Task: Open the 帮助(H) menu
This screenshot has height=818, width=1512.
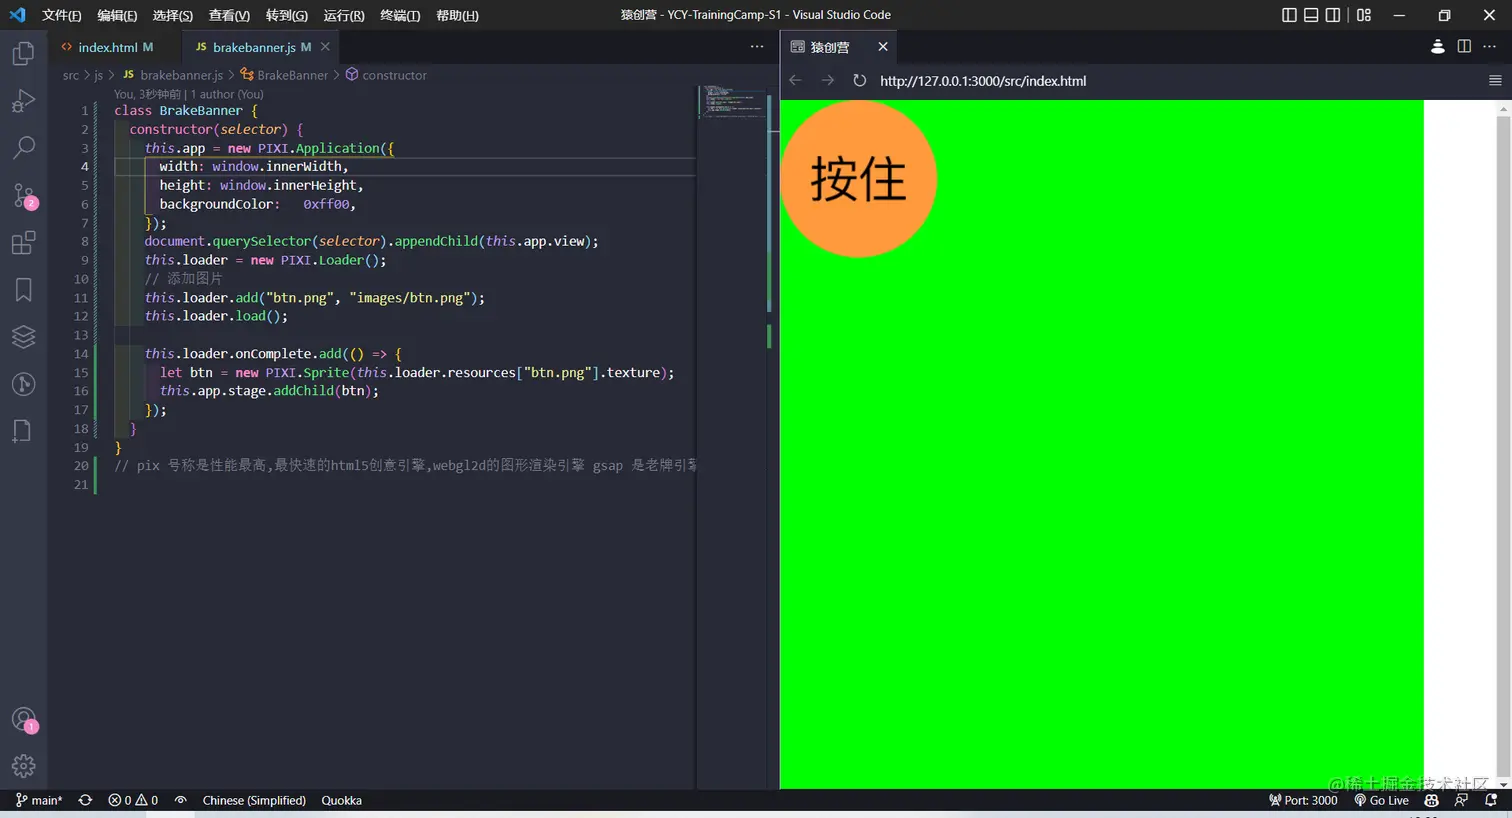Action: pyautogui.click(x=457, y=15)
